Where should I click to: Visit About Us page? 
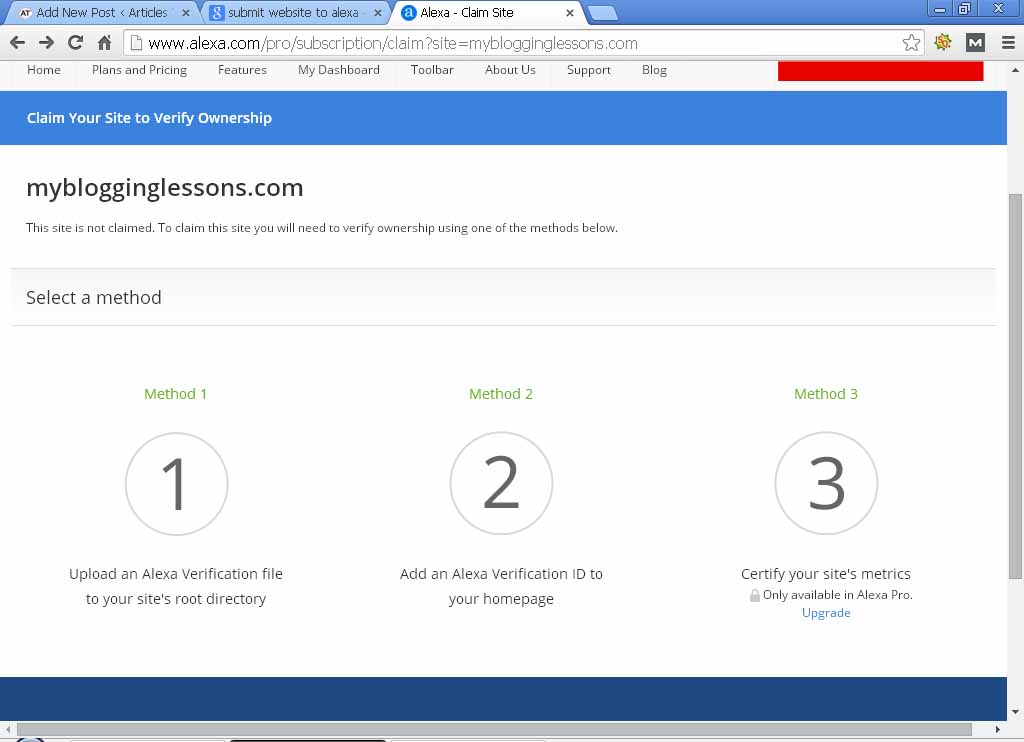(x=510, y=70)
